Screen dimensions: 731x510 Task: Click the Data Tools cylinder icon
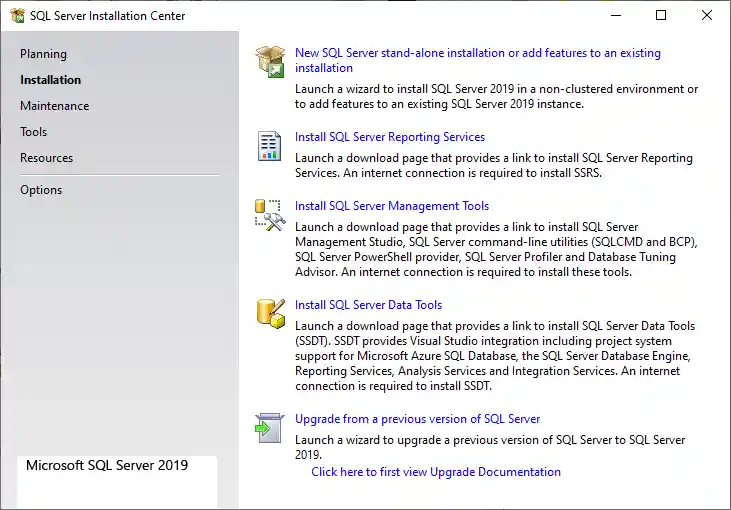pyautogui.click(x=270, y=314)
